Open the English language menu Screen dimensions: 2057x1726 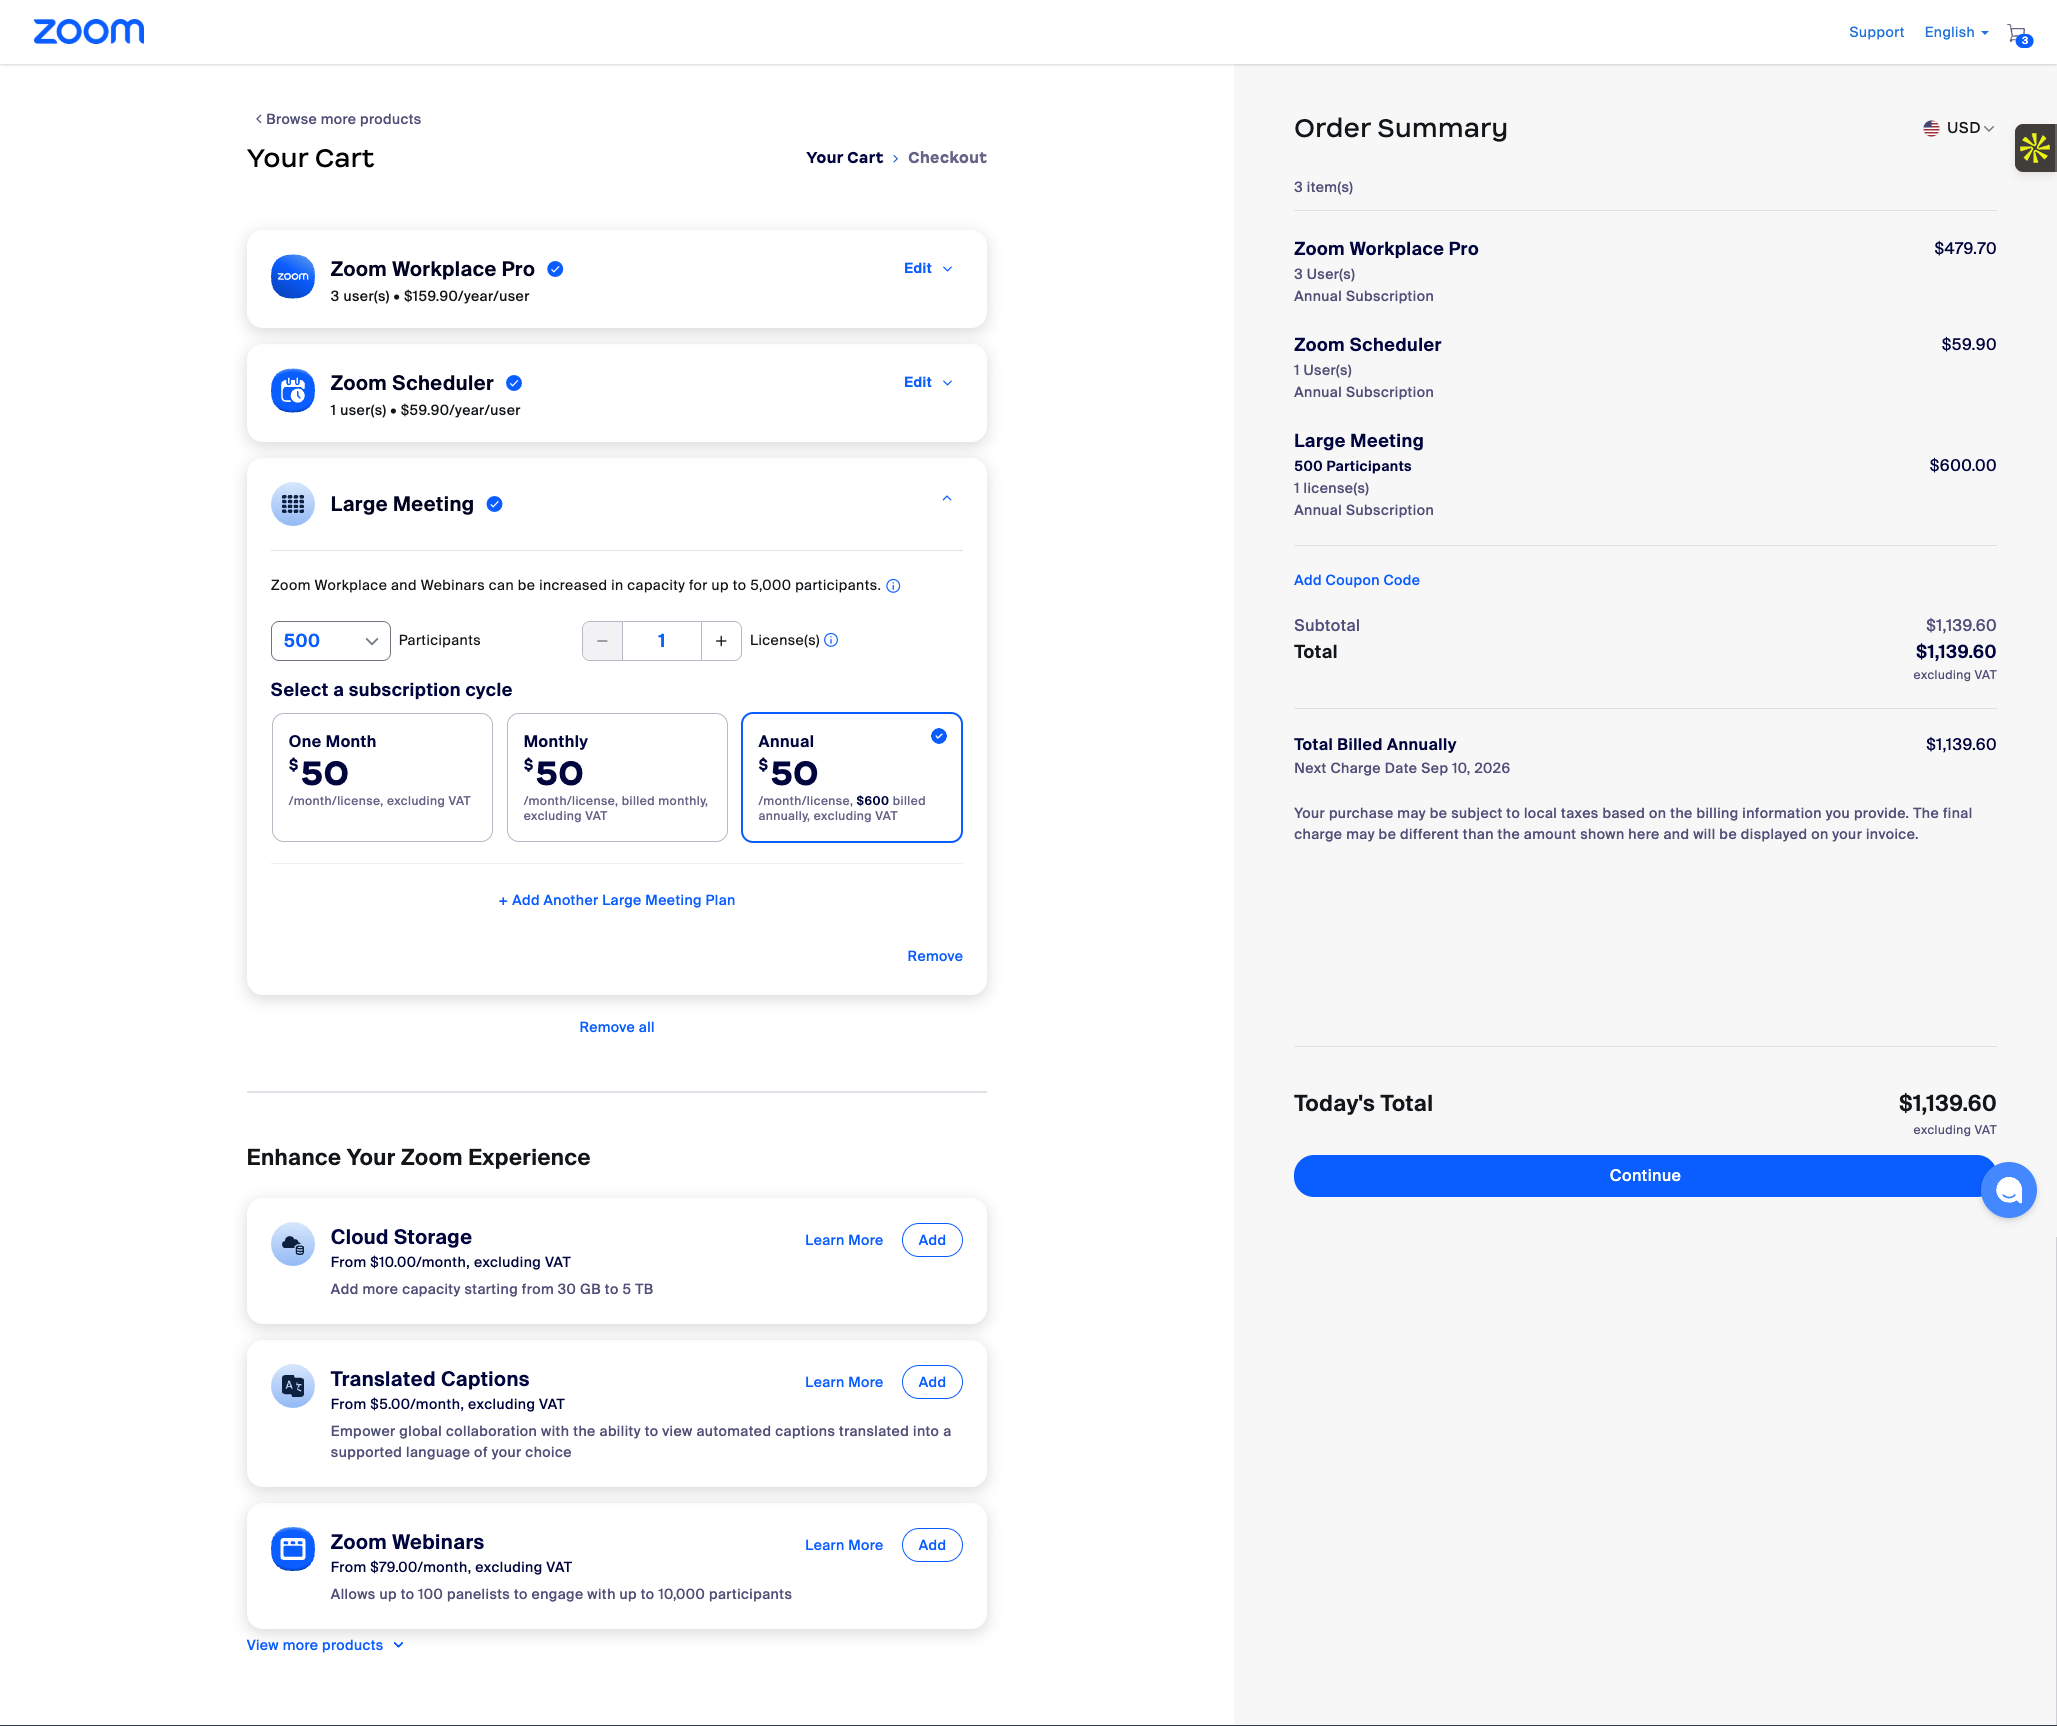click(x=1956, y=32)
